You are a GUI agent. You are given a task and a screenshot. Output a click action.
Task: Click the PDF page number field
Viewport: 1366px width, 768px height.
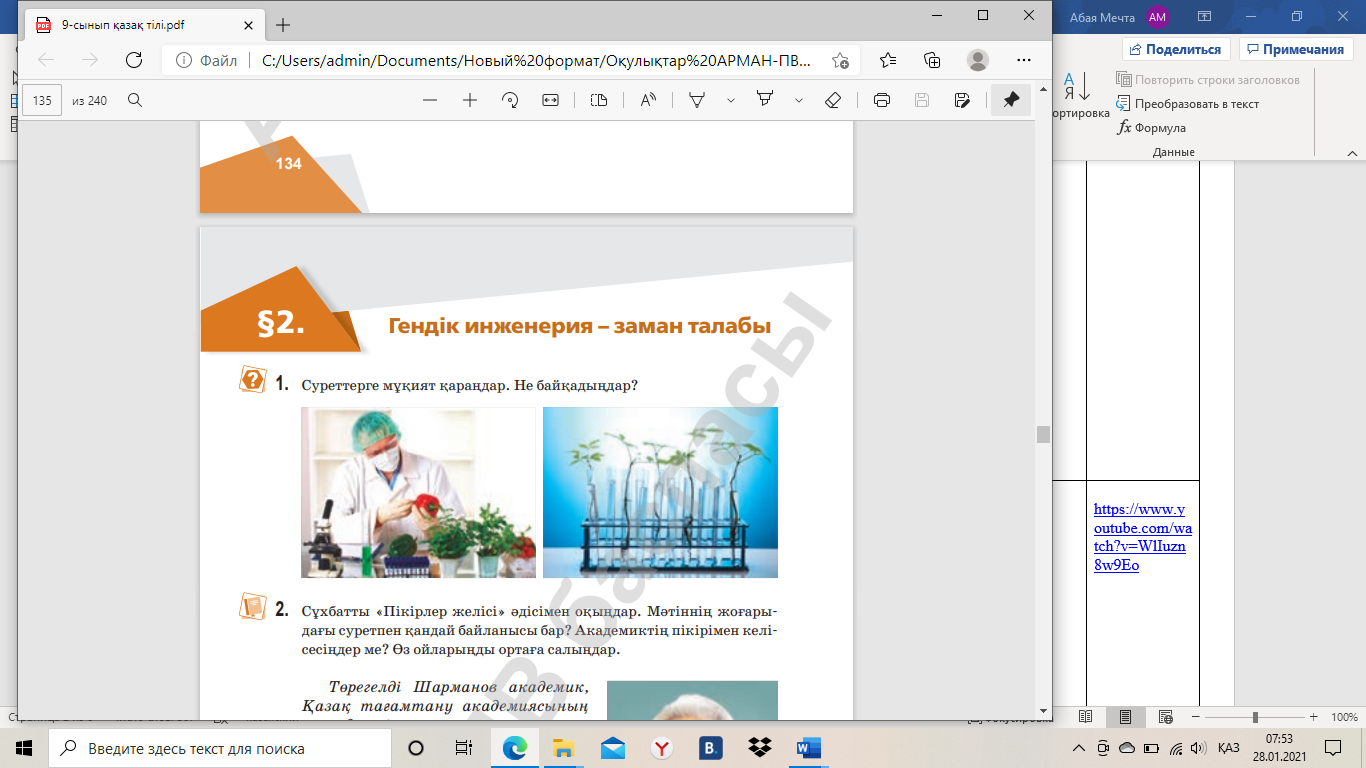coord(42,100)
